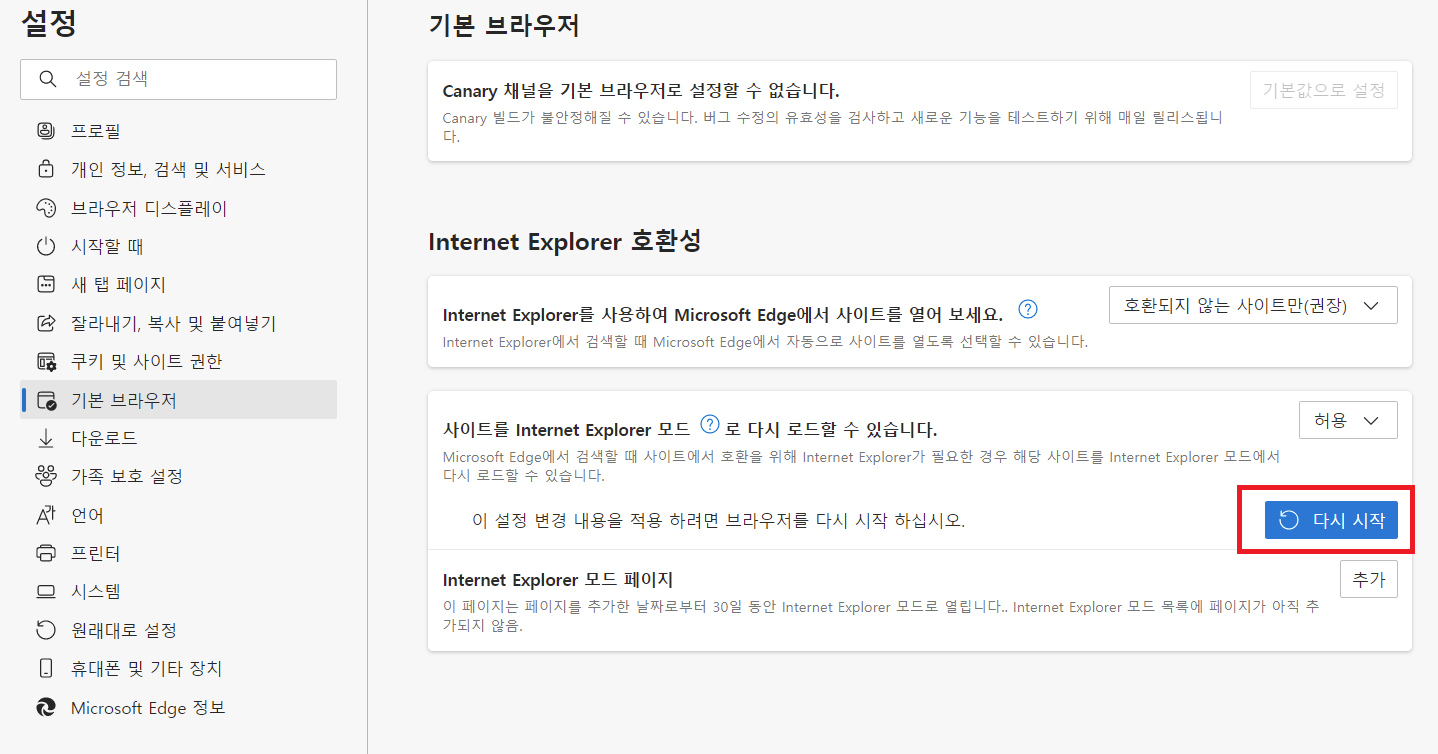The height and width of the screenshot is (754, 1438).
Task: Click the palette icon for 브라우저 디스플레이
Action: [x=46, y=208]
